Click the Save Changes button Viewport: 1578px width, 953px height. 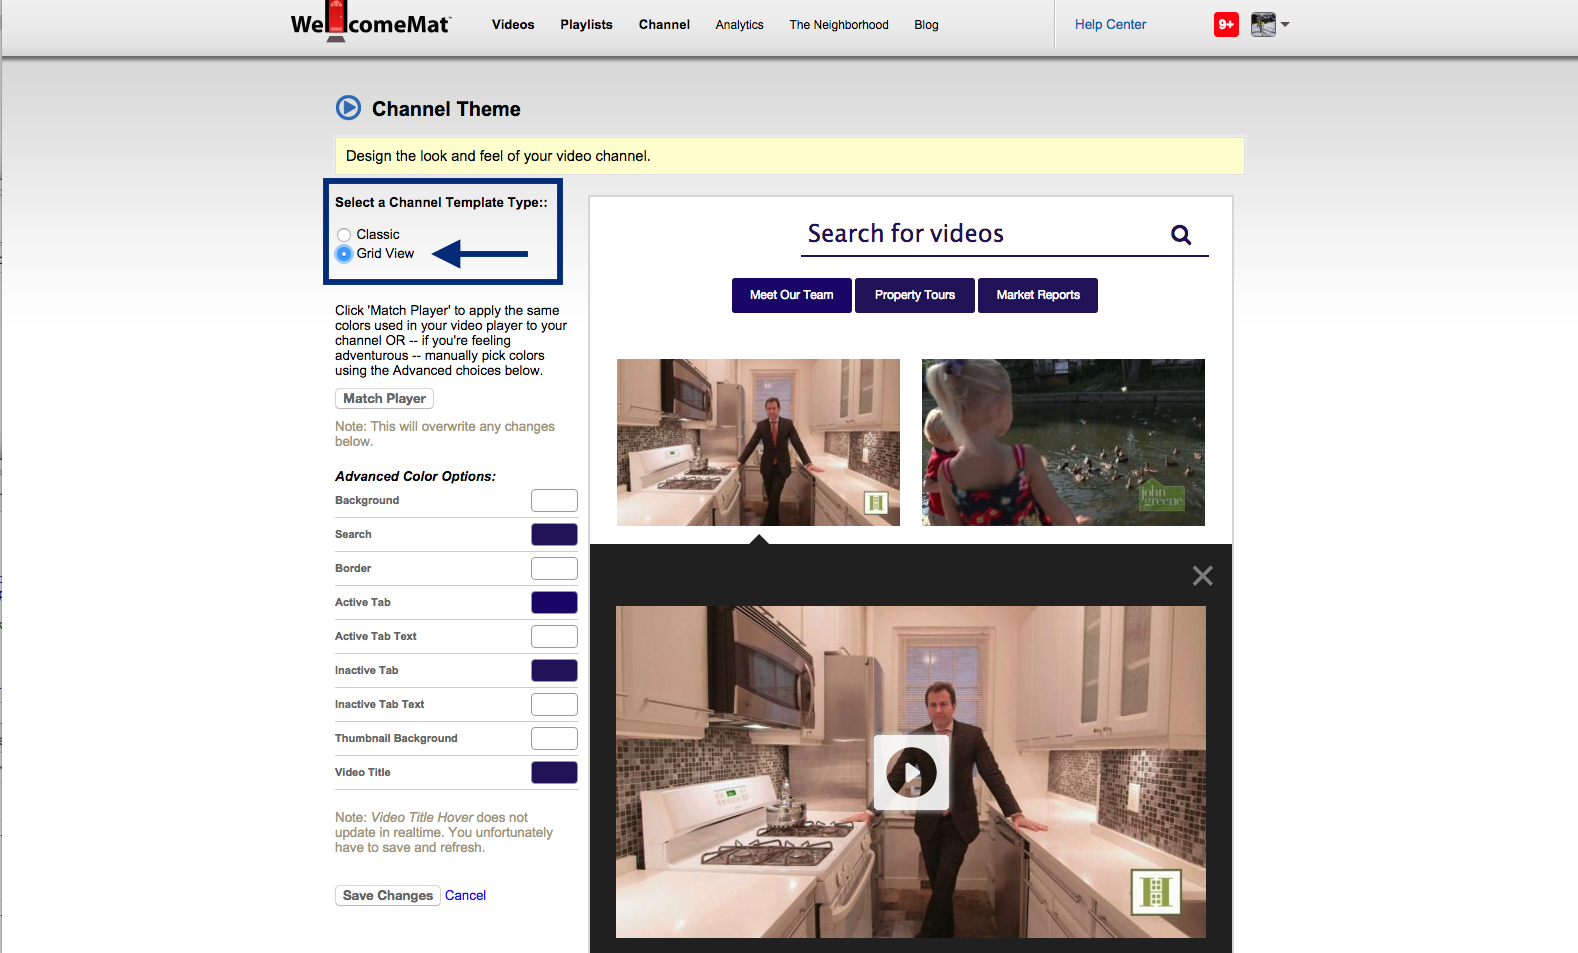point(388,896)
